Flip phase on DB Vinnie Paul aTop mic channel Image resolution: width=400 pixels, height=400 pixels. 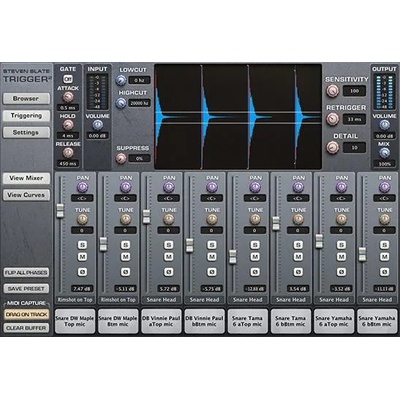[x=169, y=272]
